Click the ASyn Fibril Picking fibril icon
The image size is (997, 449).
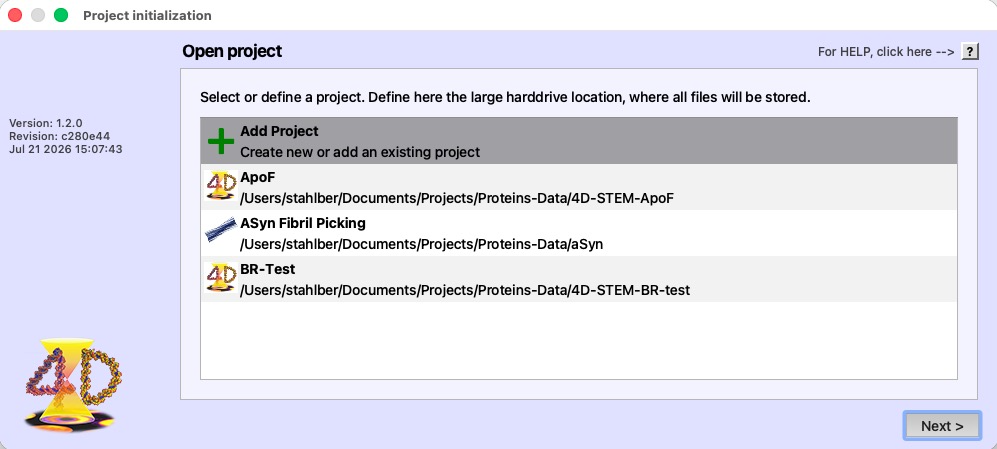tap(221, 230)
